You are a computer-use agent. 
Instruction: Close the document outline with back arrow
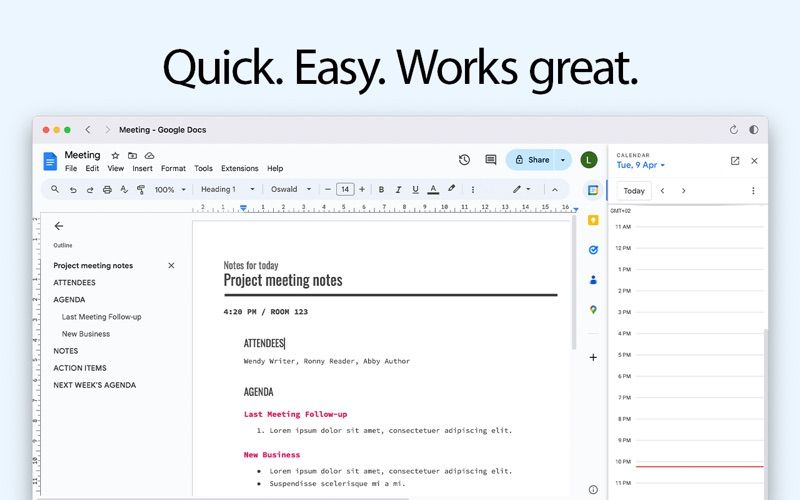click(59, 226)
